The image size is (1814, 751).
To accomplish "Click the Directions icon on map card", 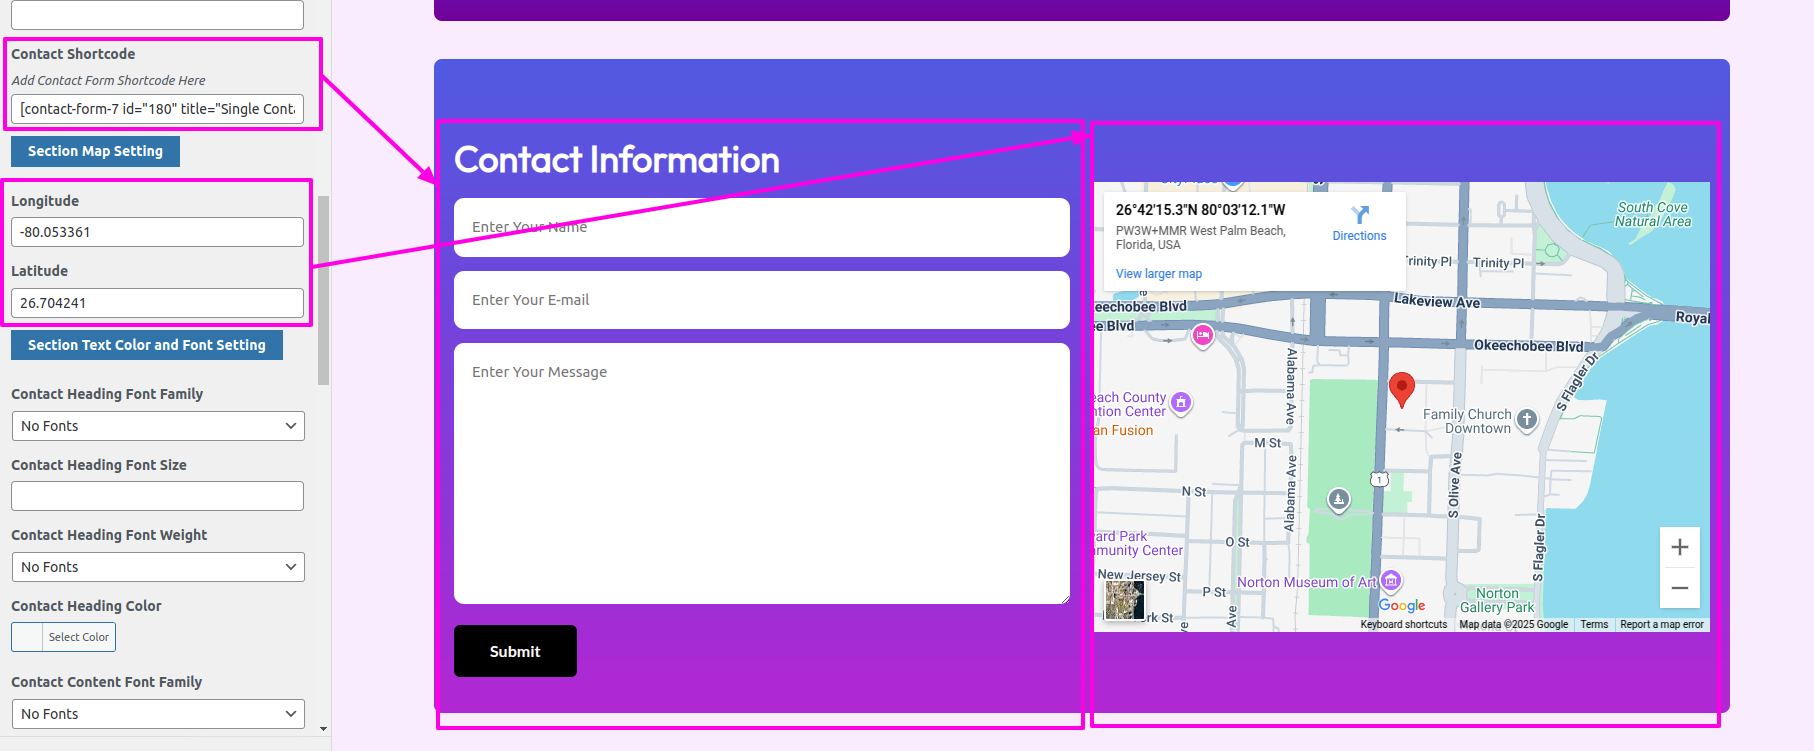I will point(1359,216).
